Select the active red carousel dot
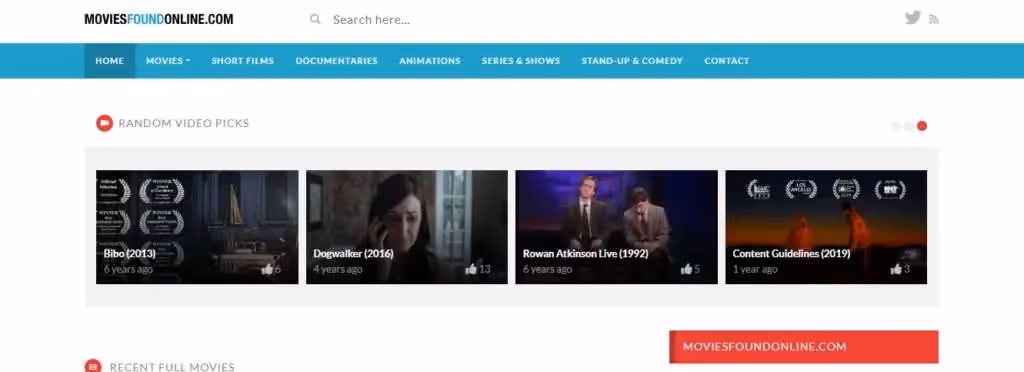 [x=921, y=126]
